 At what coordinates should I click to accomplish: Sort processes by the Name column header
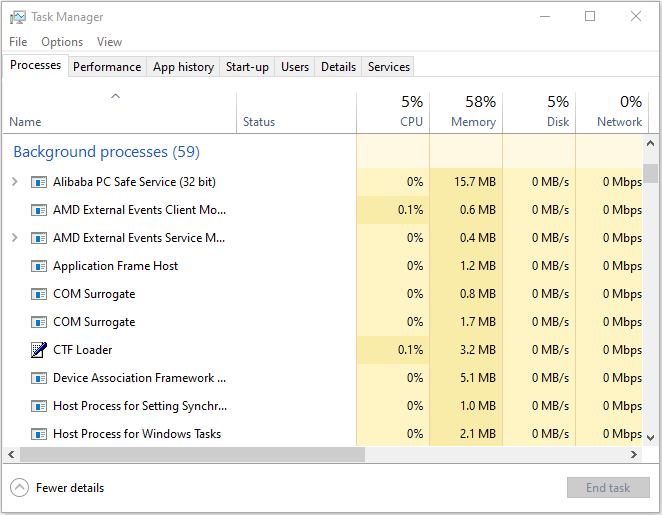[x=119, y=113]
